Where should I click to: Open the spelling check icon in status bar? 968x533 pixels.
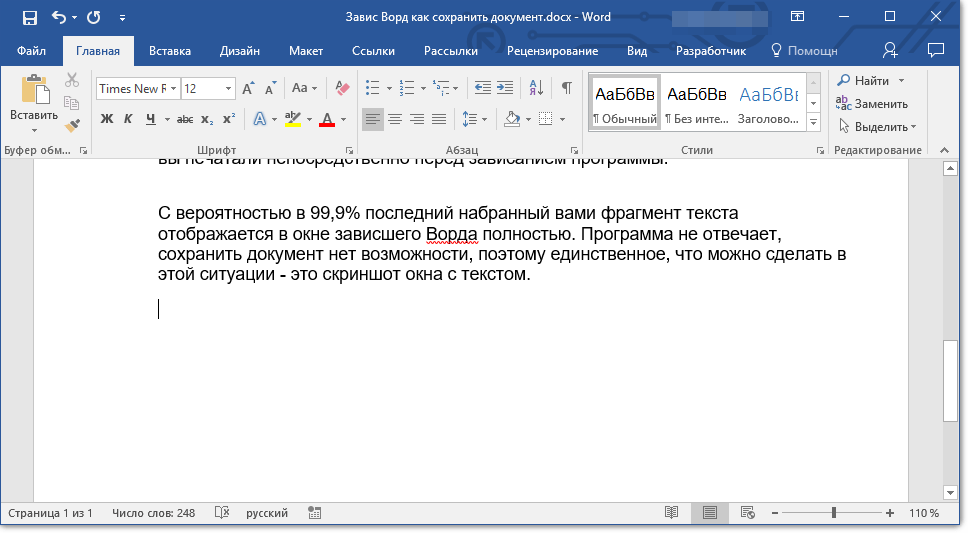click(222, 513)
